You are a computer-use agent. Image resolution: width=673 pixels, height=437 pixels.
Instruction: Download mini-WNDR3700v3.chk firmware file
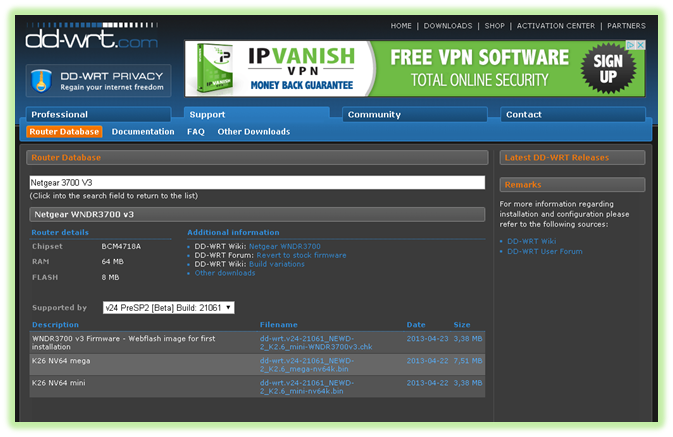coord(316,343)
